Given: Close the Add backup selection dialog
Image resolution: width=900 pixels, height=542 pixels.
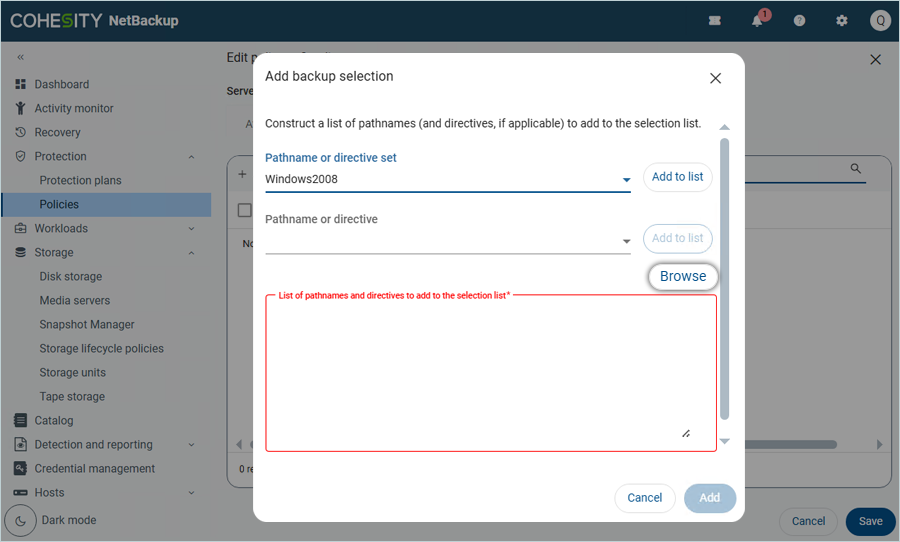Looking at the screenshot, I should pyautogui.click(x=715, y=78).
